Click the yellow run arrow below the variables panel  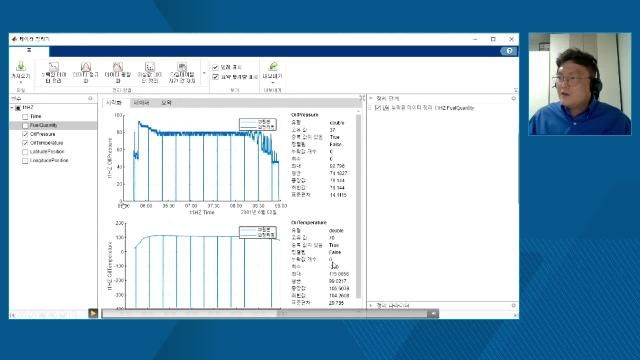(x=93, y=313)
